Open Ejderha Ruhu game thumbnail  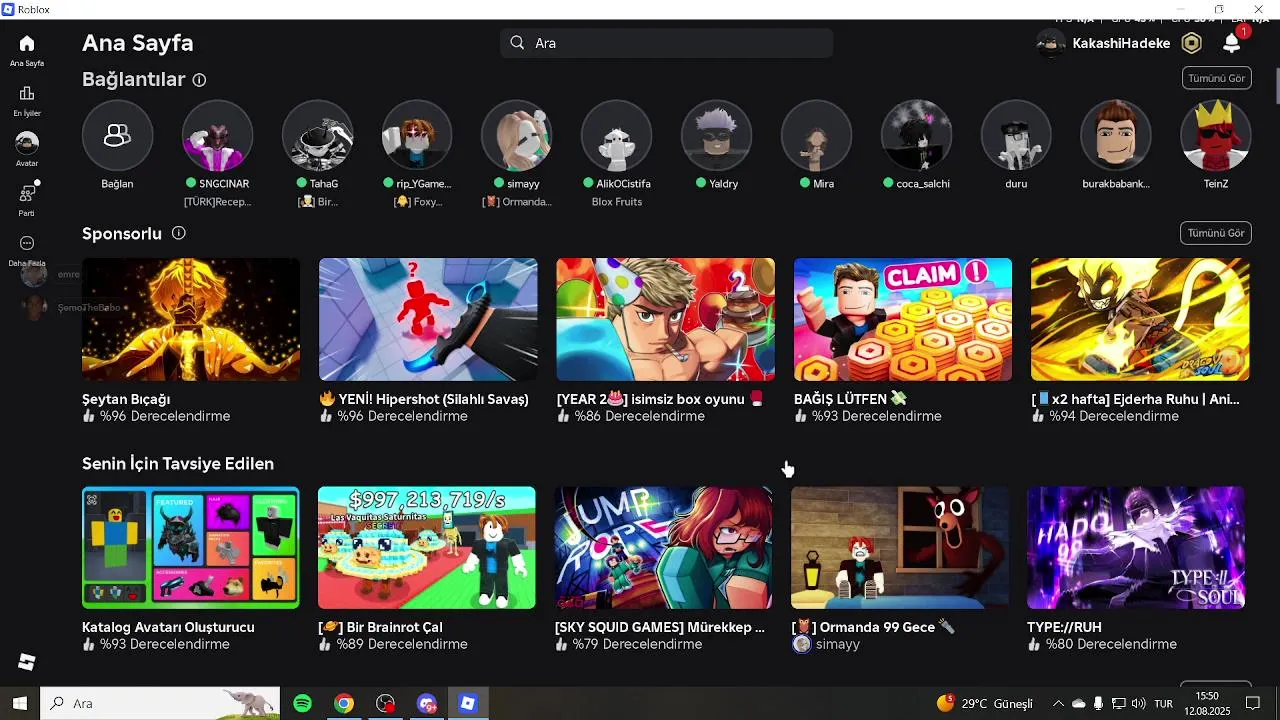tap(1140, 319)
